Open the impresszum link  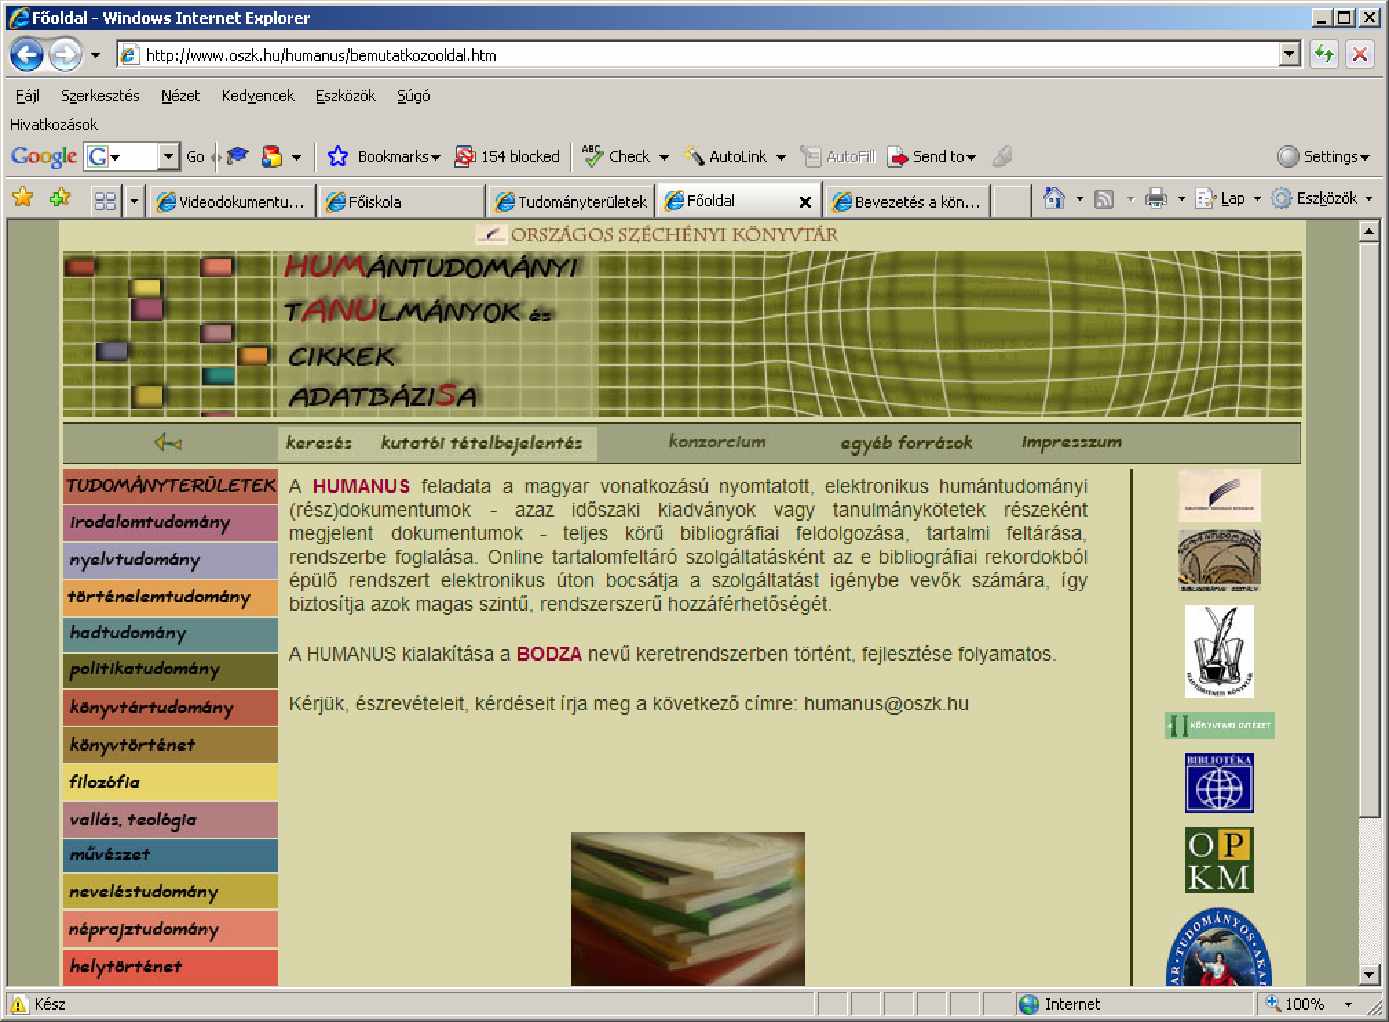tap(1071, 441)
